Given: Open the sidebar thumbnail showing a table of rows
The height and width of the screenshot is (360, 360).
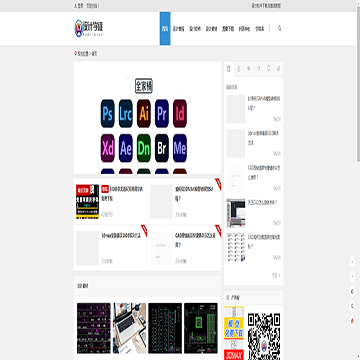Looking at the screenshot, I should click(236, 247).
